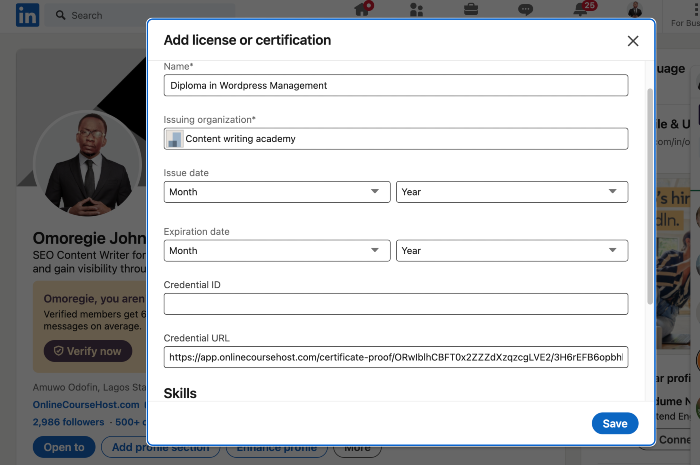The width and height of the screenshot is (700, 465).
Task: Click the issuing organization logo thumbnail
Action: (174, 139)
